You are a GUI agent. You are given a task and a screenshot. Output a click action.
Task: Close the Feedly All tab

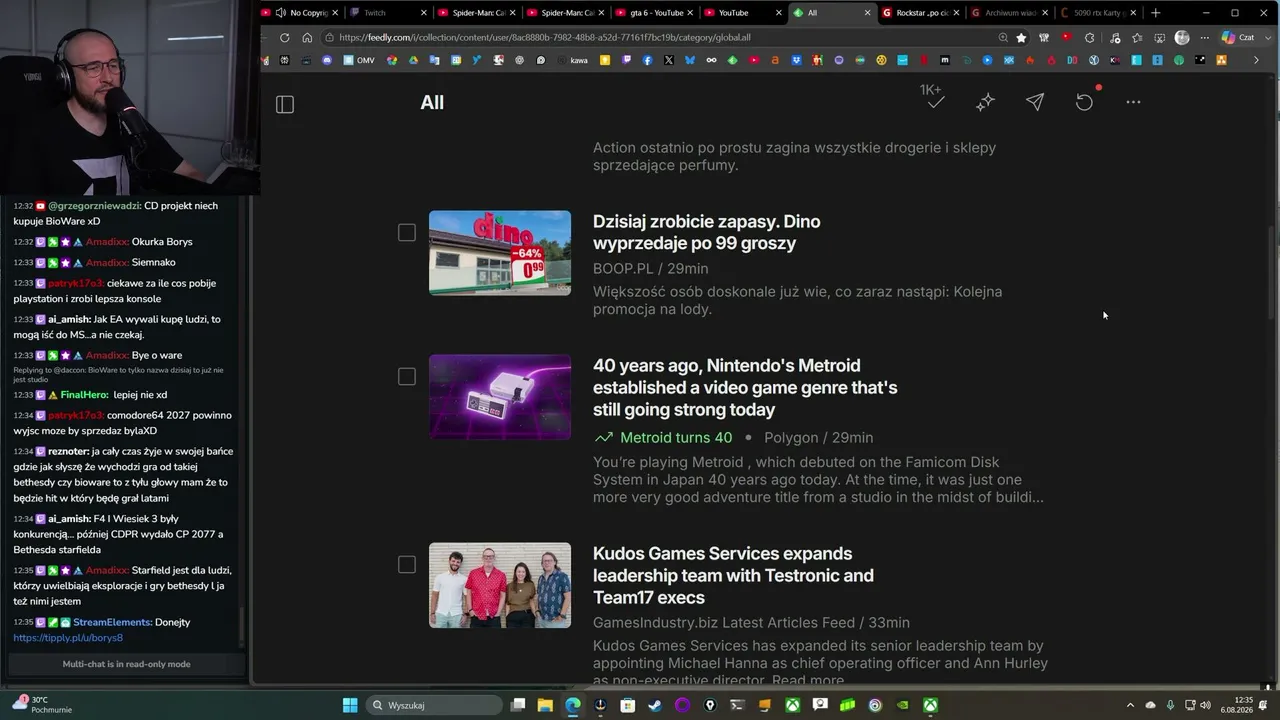[x=865, y=13]
